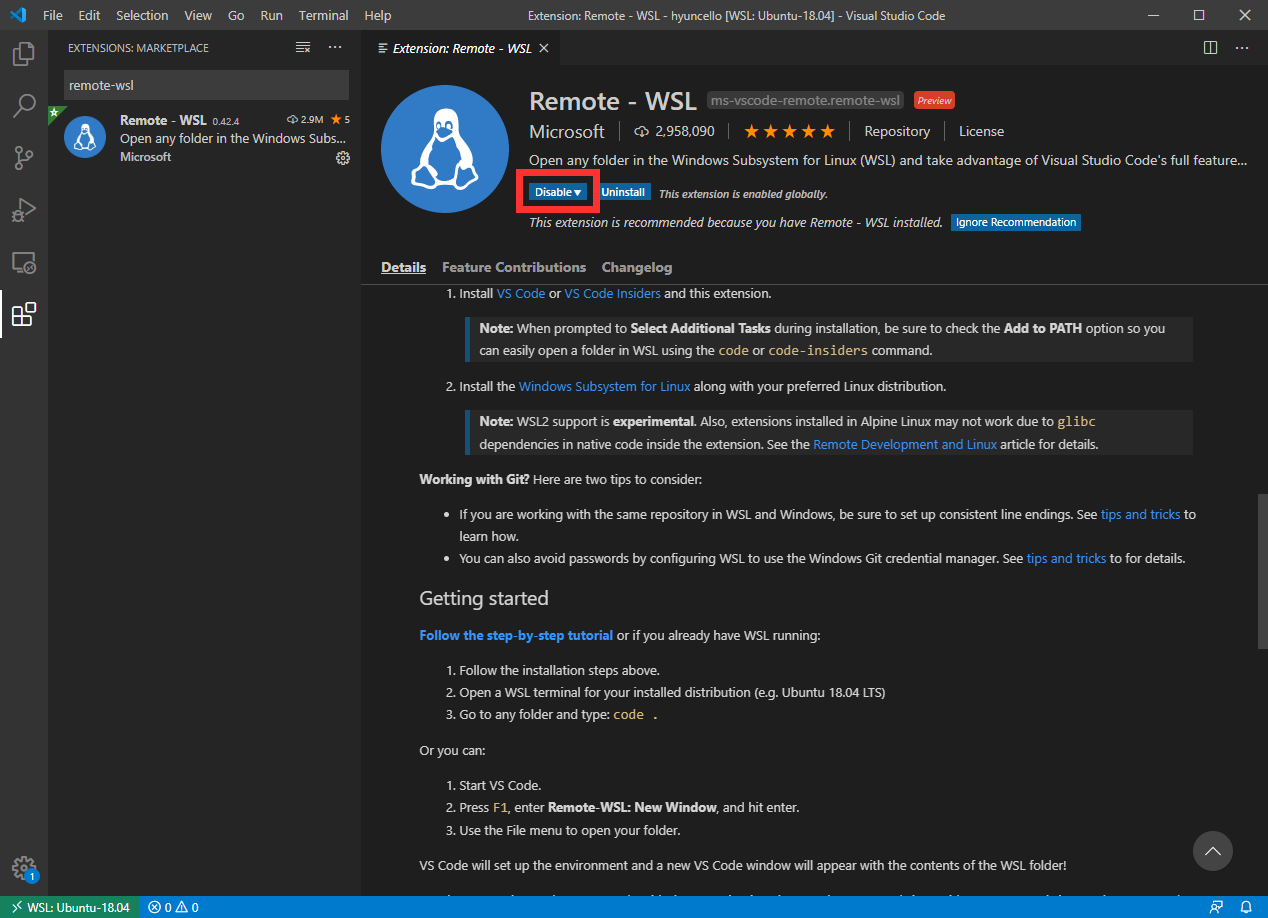Viewport: 1268px width, 918px height.
Task: Open the Follow the step-by-step tutorial link
Action: point(516,635)
